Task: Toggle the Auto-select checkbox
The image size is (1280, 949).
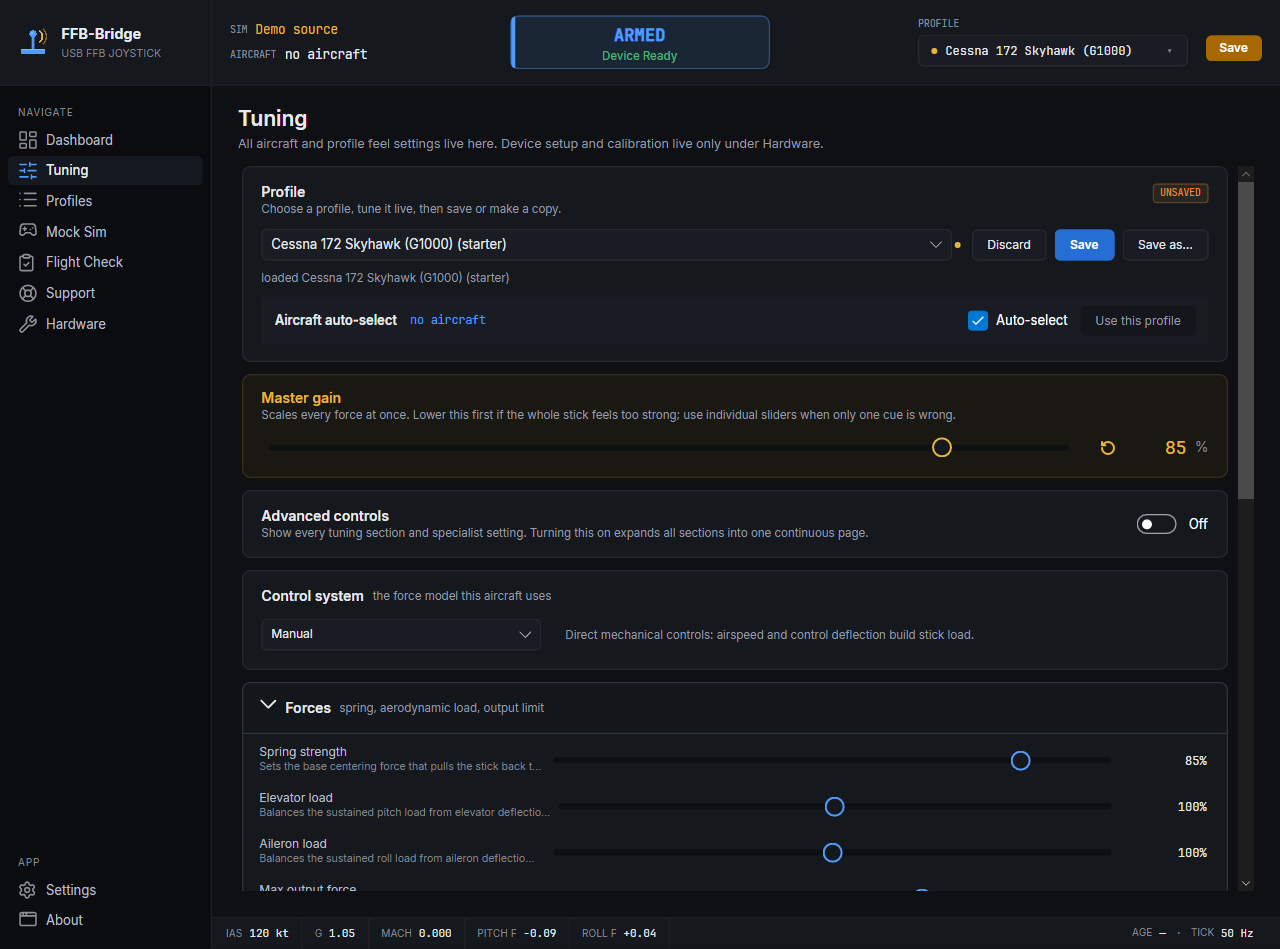Action: click(x=978, y=321)
